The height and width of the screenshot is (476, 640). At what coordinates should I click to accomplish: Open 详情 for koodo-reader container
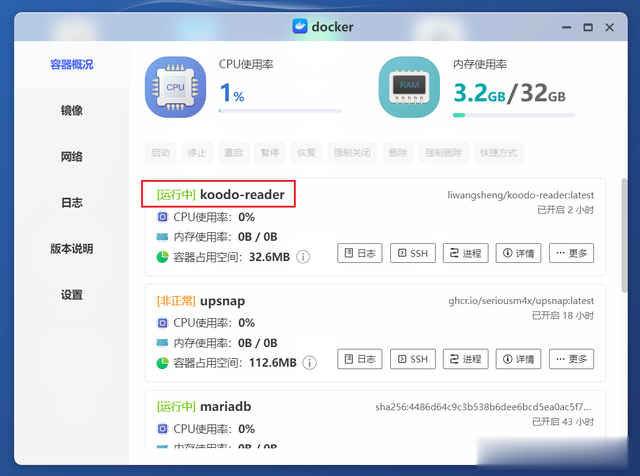point(518,253)
